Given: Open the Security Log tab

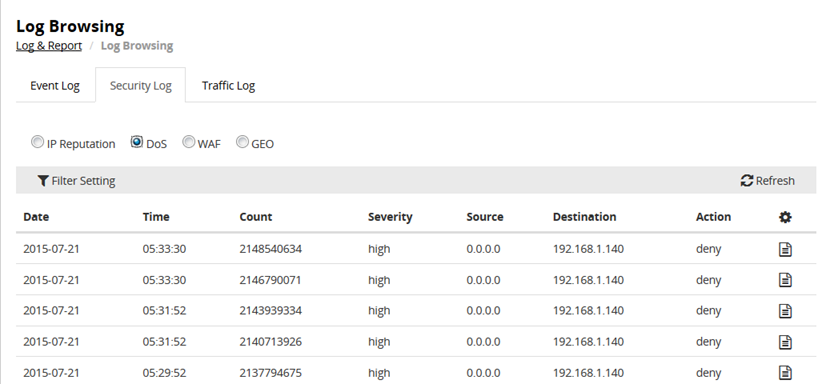Looking at the screenshot, I should click(x=140, y=85).
